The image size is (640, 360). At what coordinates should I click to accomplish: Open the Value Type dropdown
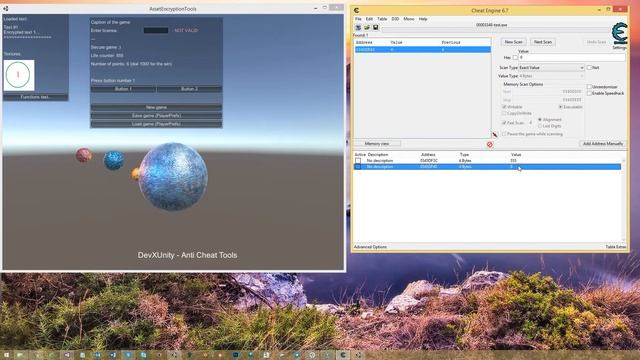point(551,76)
